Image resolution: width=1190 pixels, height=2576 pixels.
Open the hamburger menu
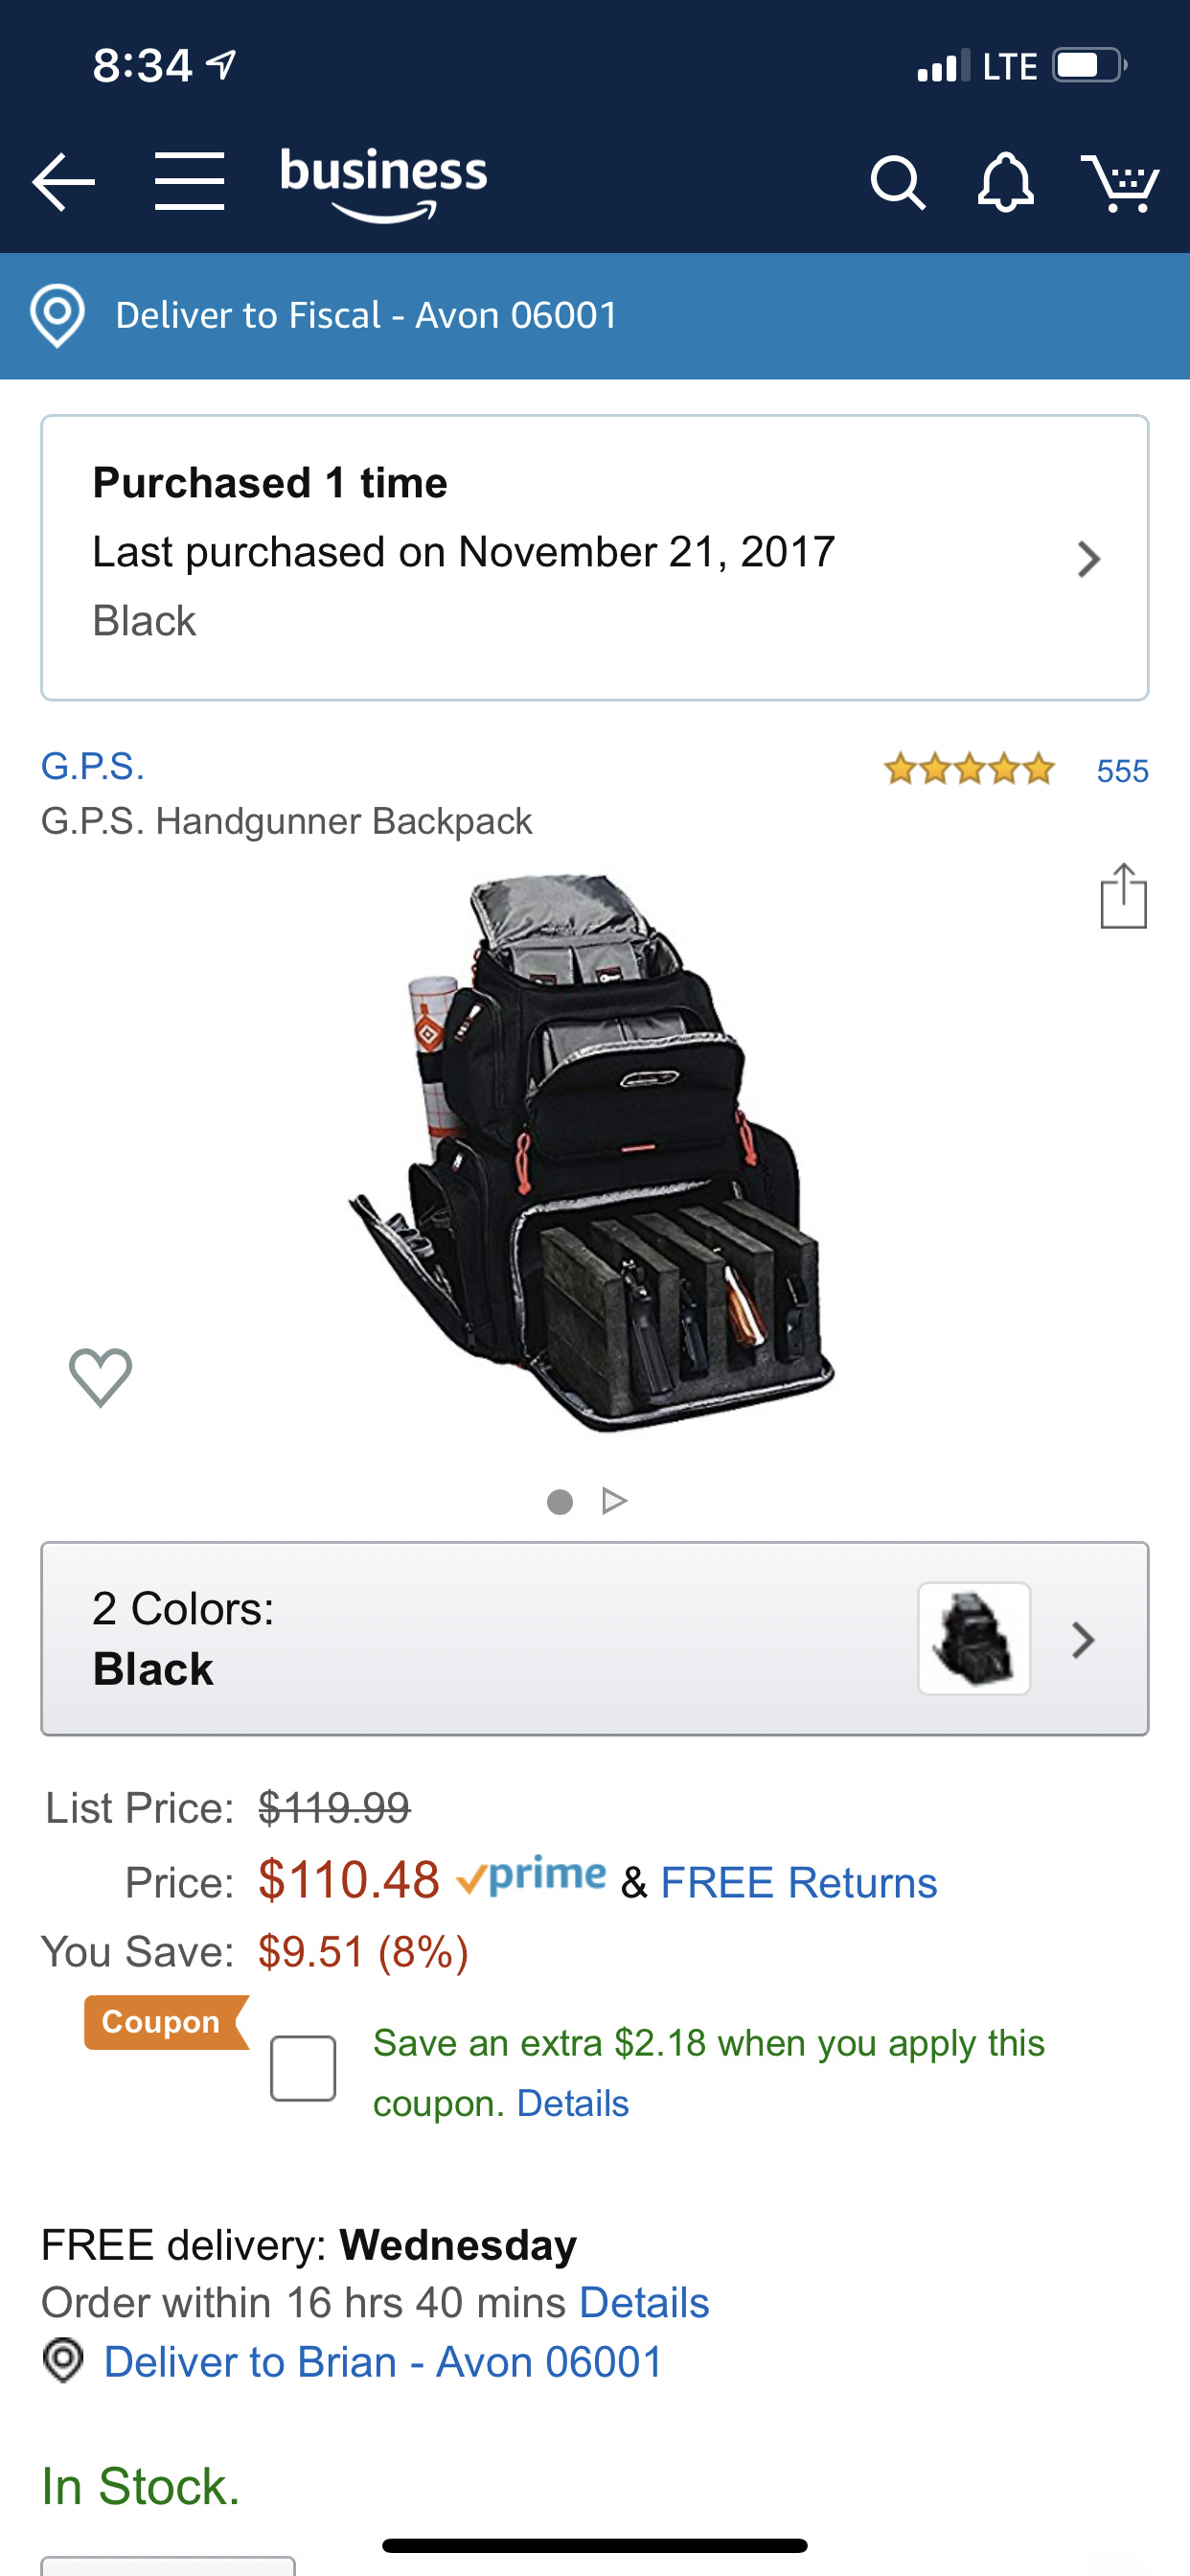(189, 182)
